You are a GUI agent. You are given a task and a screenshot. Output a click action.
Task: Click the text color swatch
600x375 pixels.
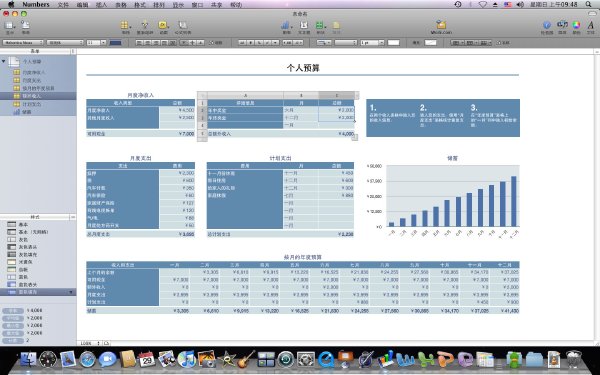[115, 43]
